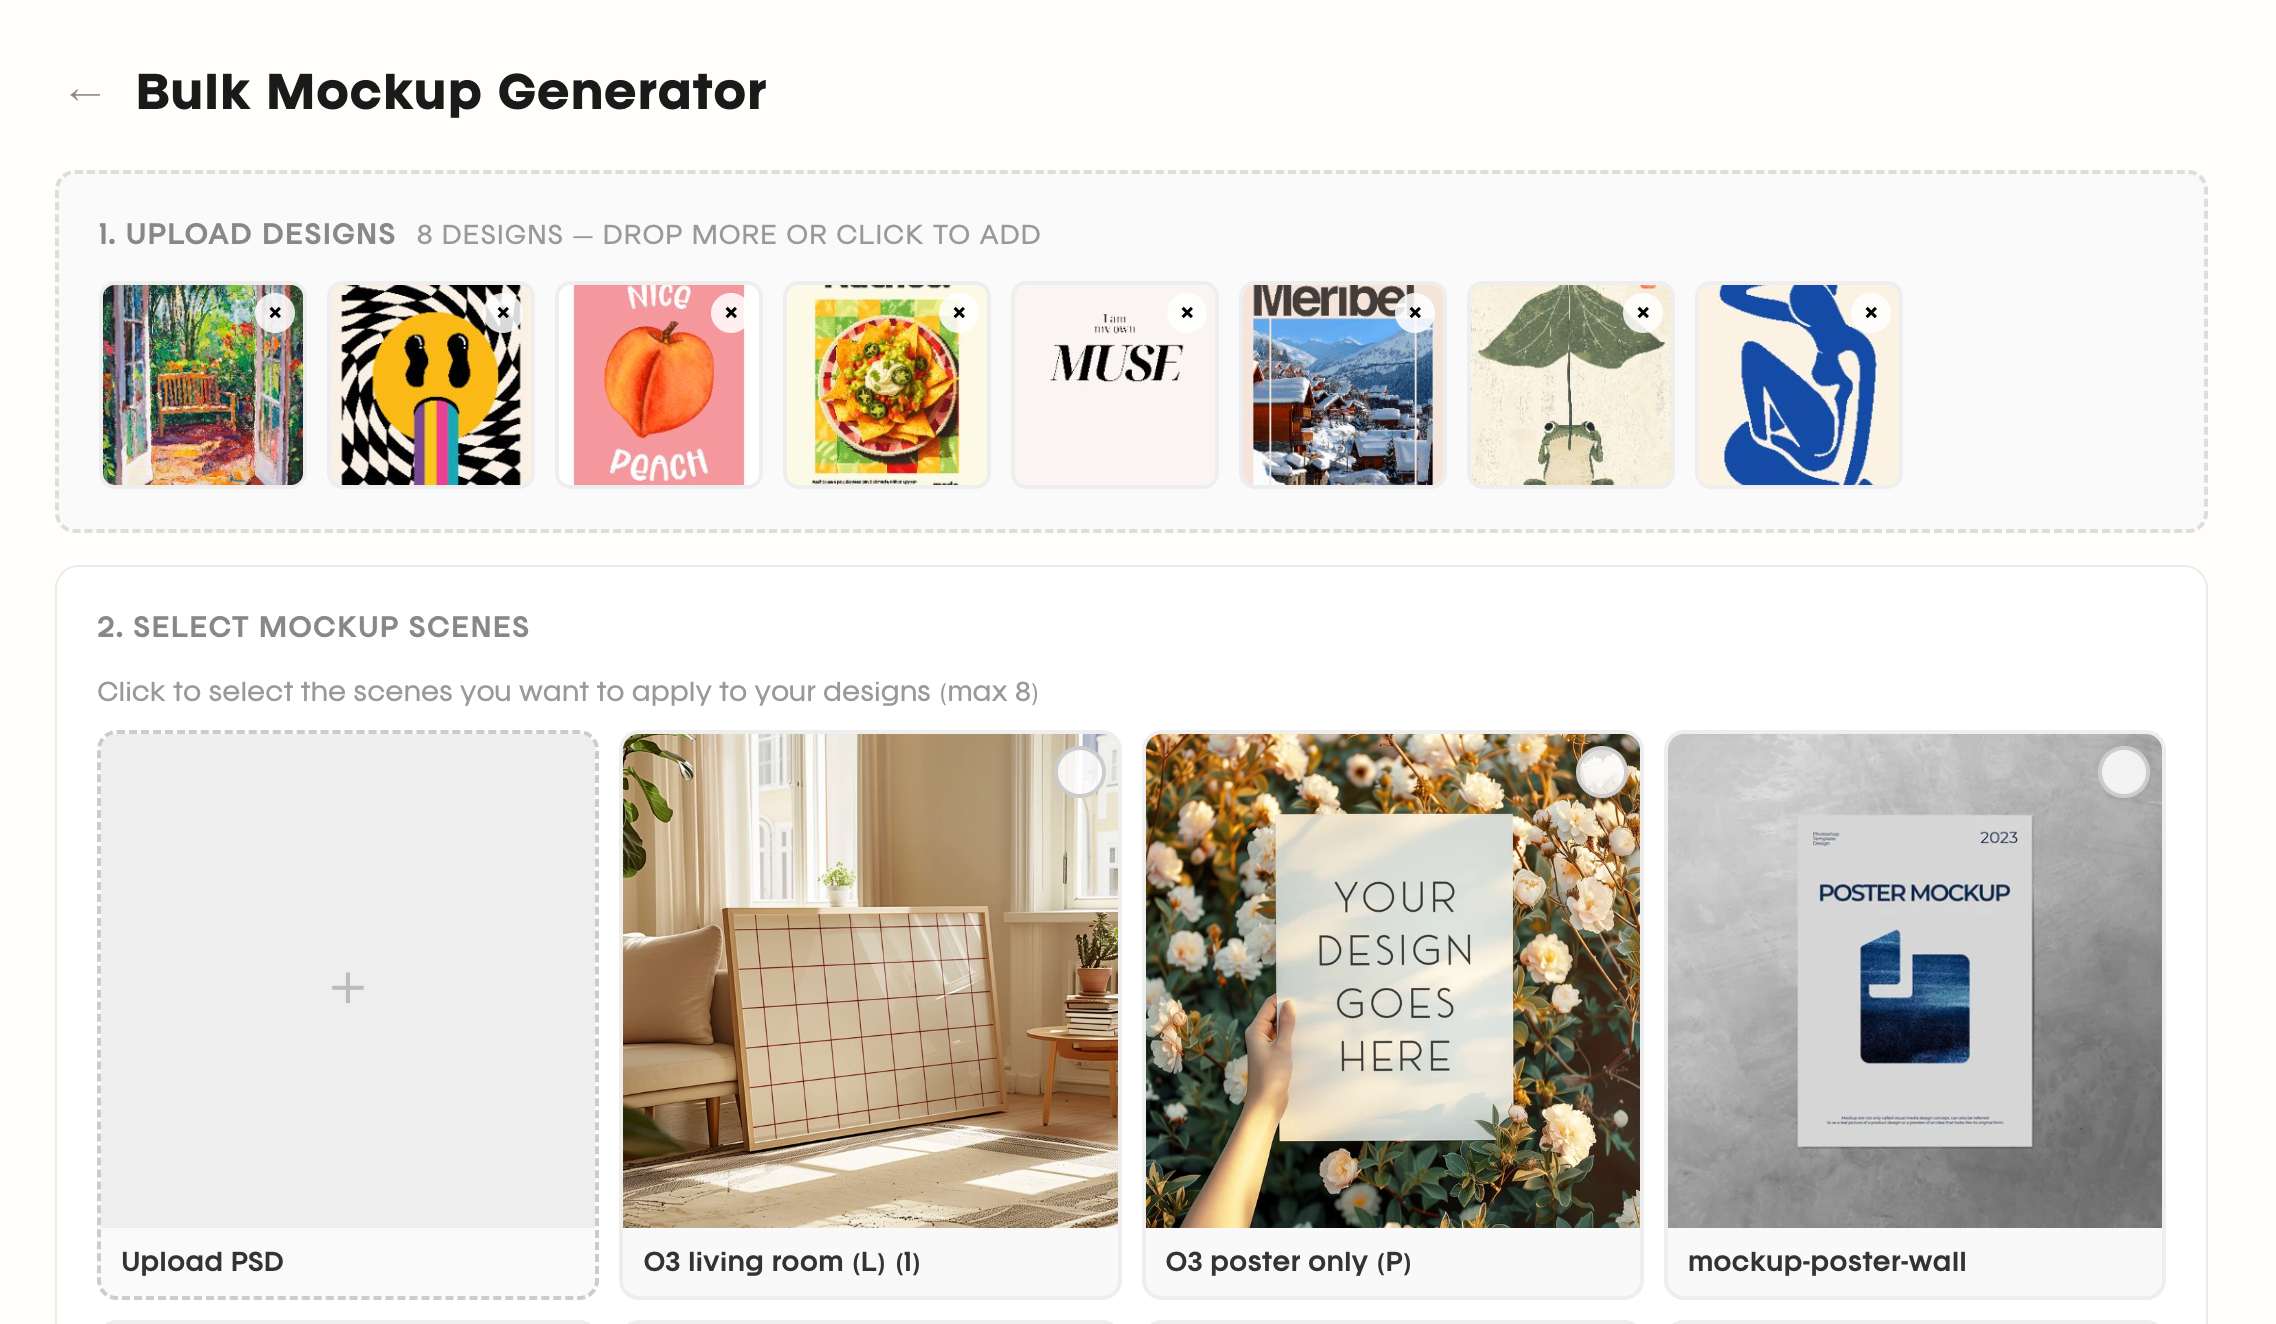This screenshot has height=1324, width=2276.
Task: Click the living room frame scene preview
Action: (x=870, y=981)
